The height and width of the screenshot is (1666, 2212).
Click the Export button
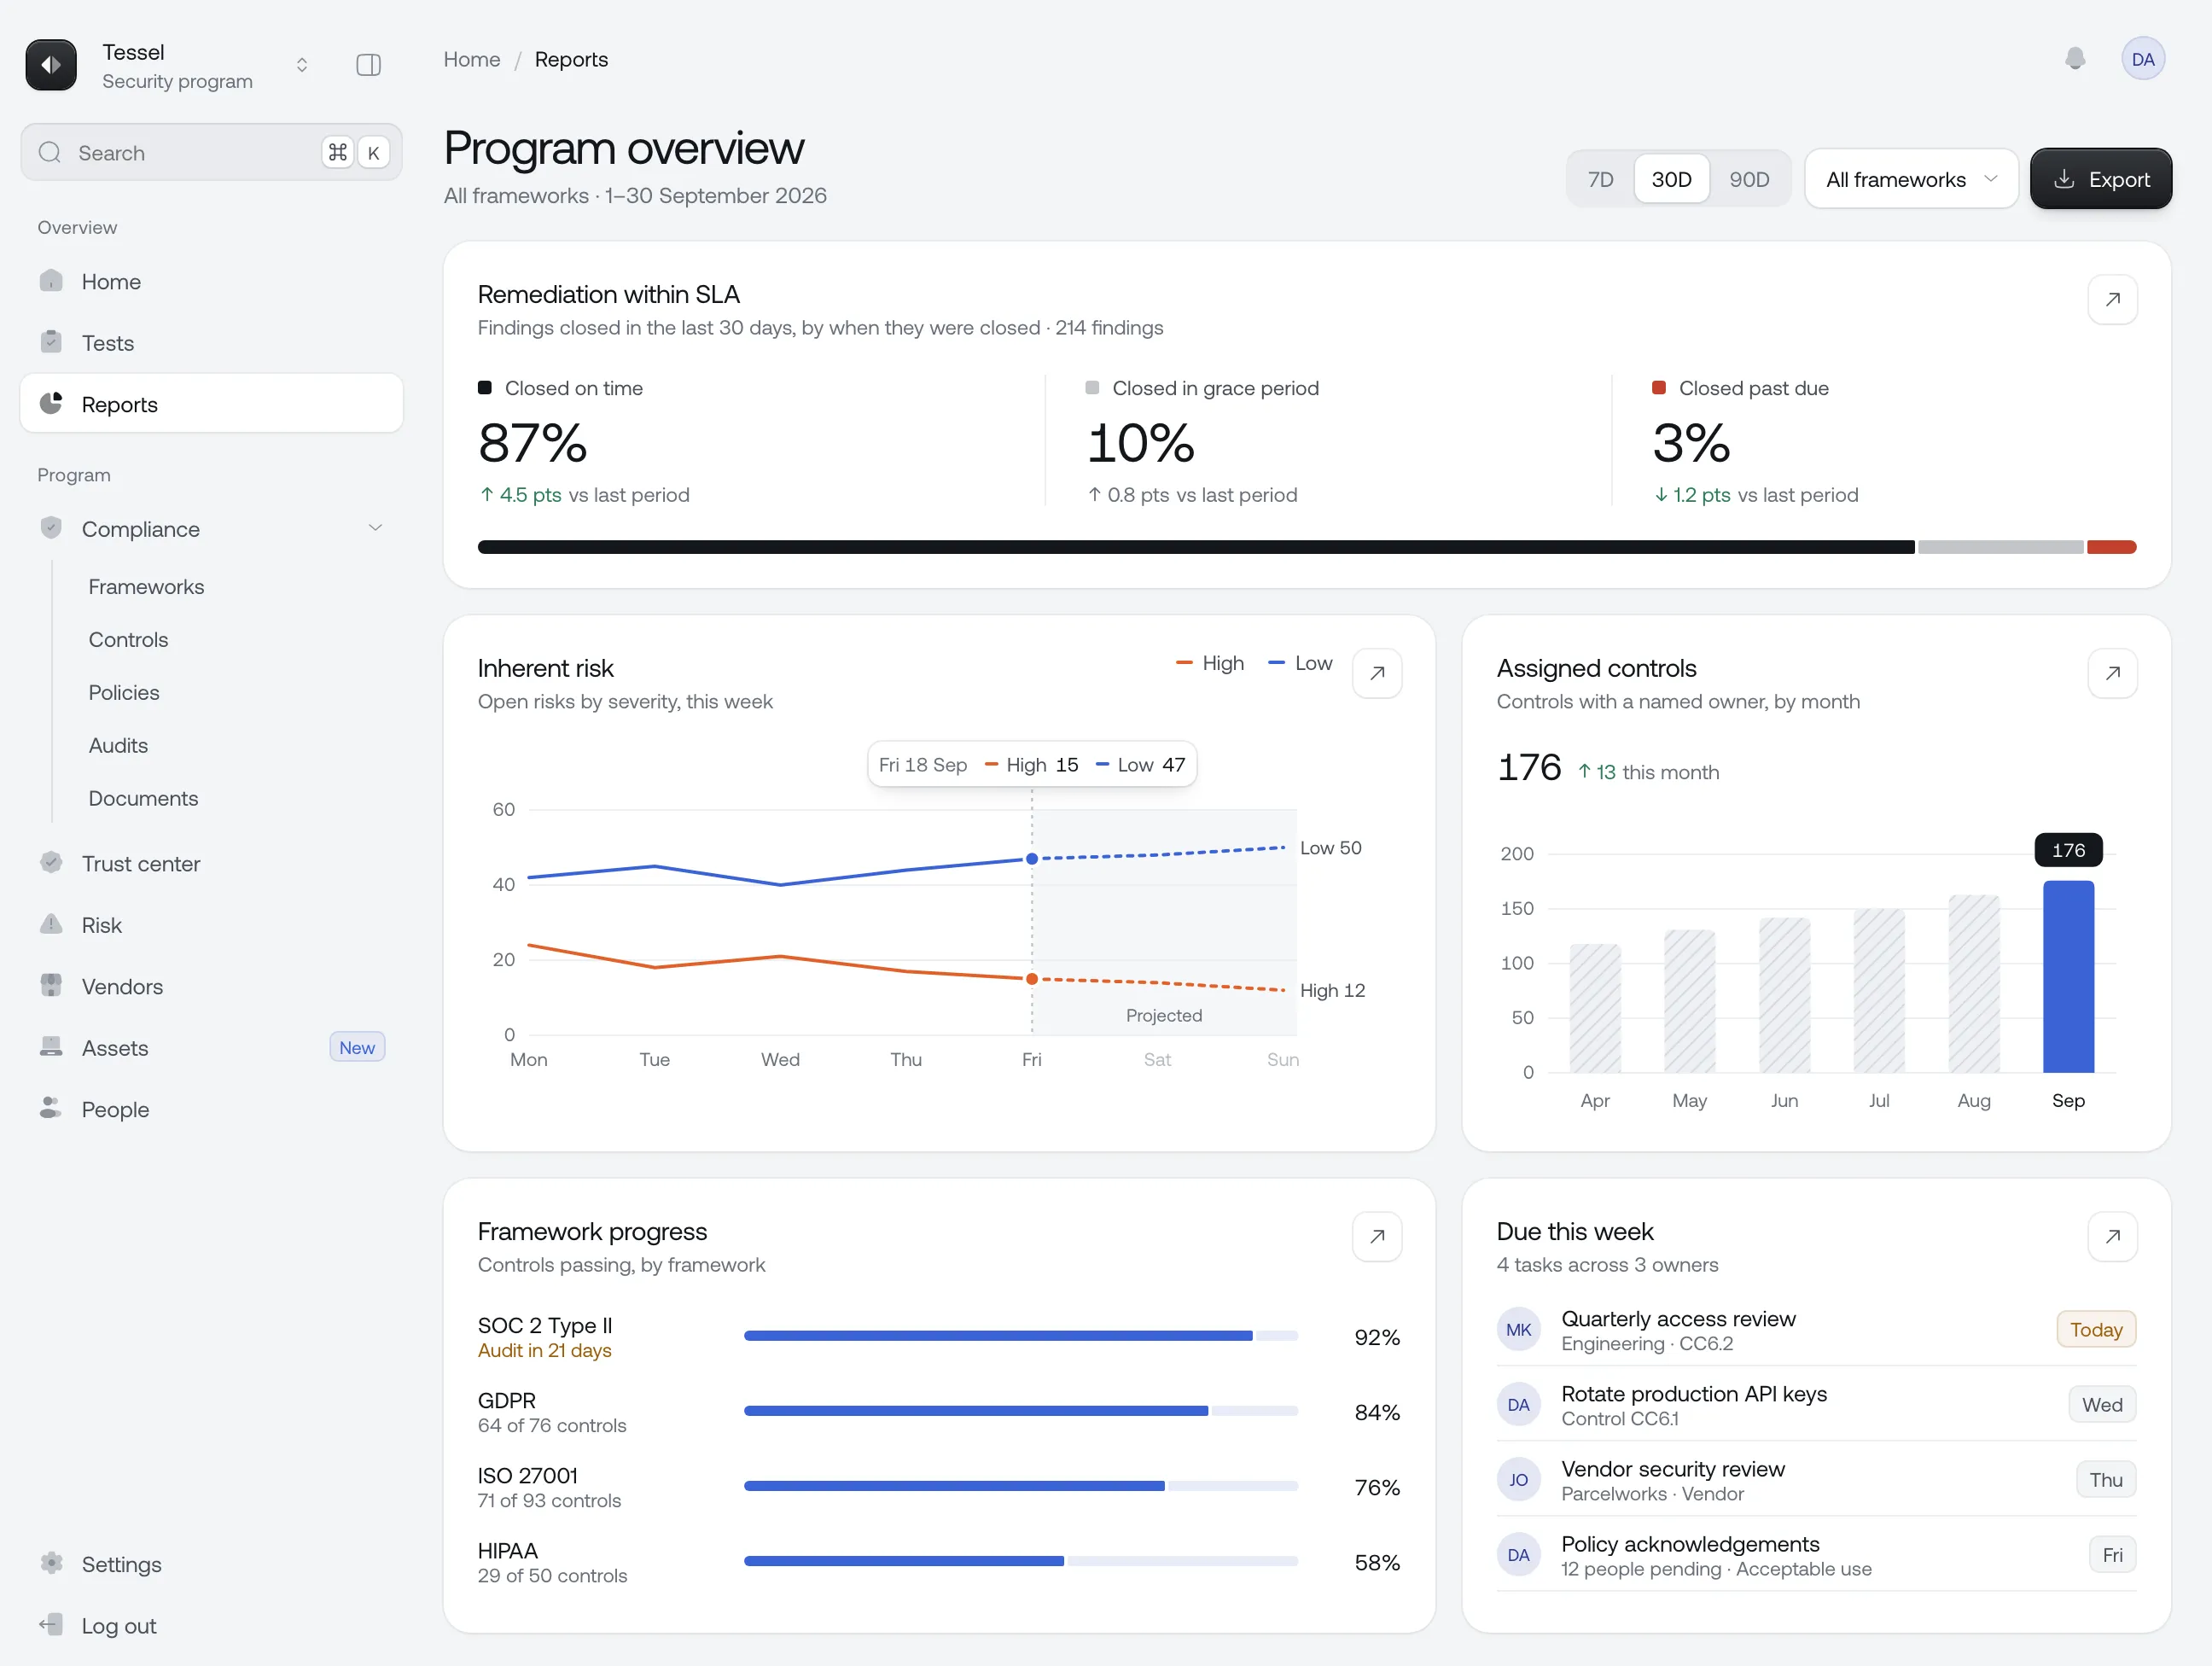click(2100, 179)
